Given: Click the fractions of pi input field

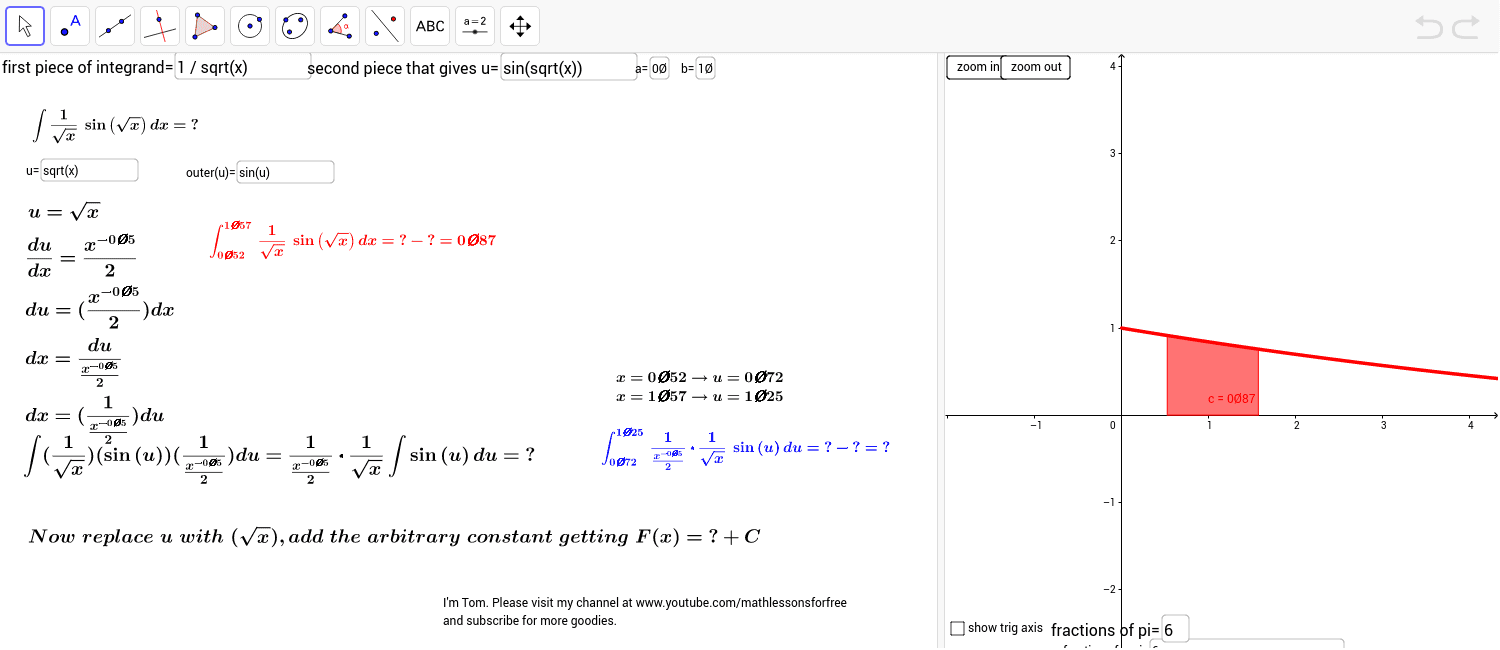Looking at the screenshot, I should (1175, 629).
